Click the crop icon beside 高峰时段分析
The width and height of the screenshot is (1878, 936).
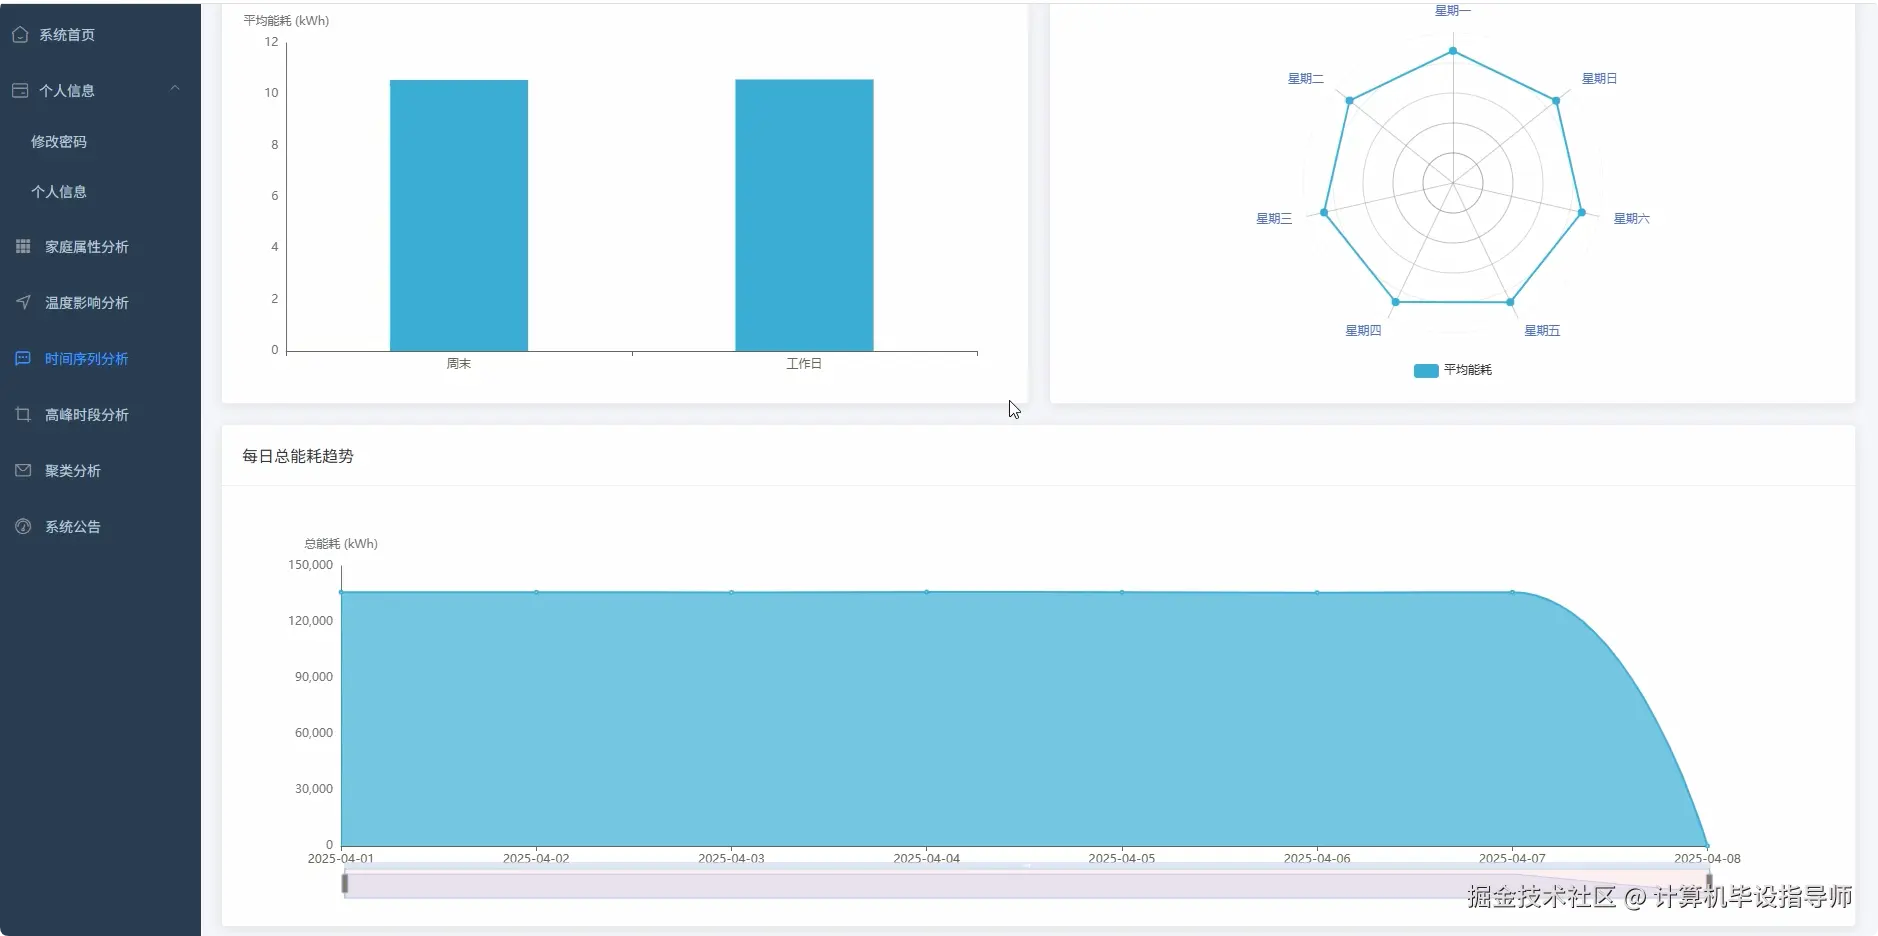23,414
